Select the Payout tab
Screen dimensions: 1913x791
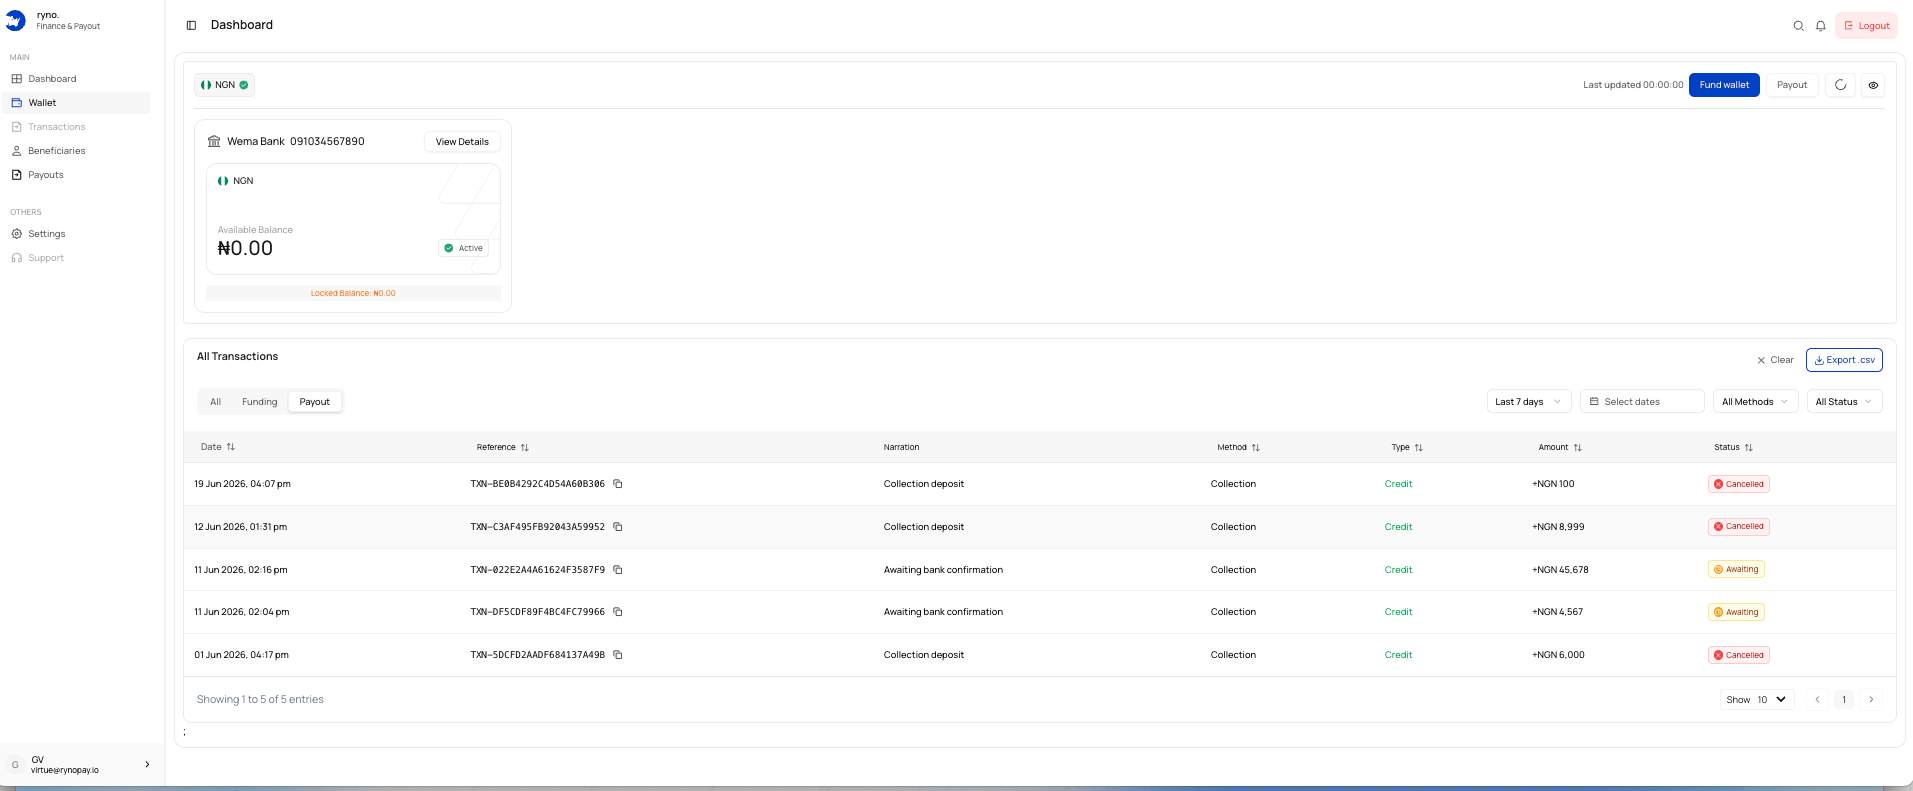click(315, 402)
